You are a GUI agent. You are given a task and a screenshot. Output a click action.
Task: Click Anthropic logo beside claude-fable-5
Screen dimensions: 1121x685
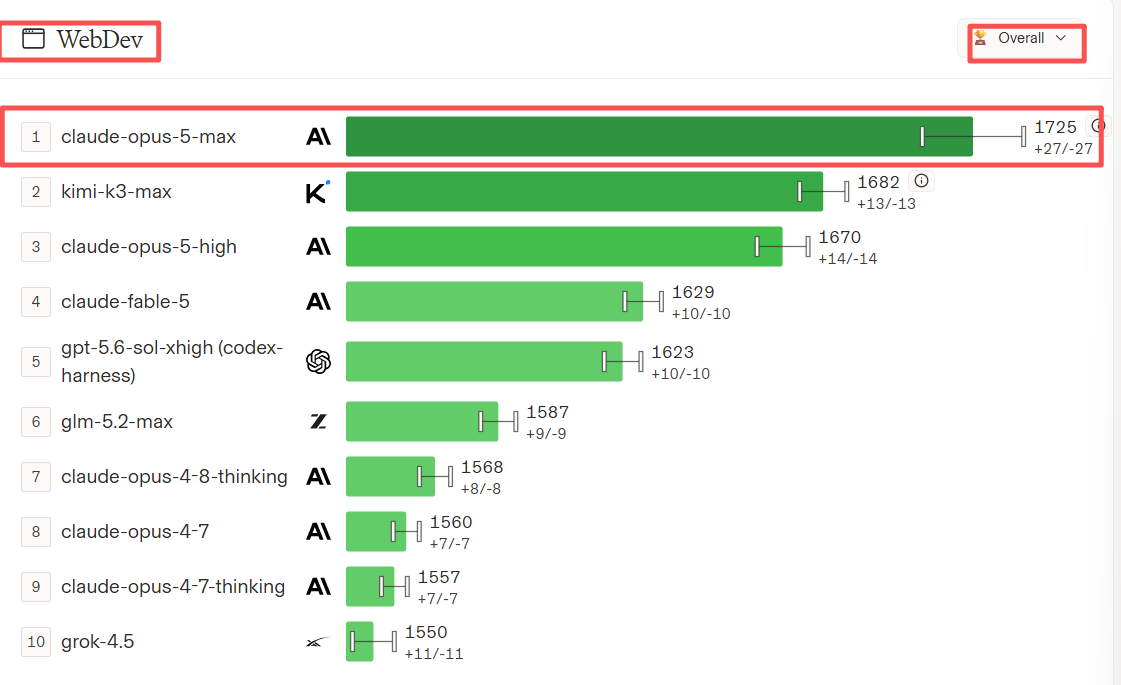(x=318, y=302)
